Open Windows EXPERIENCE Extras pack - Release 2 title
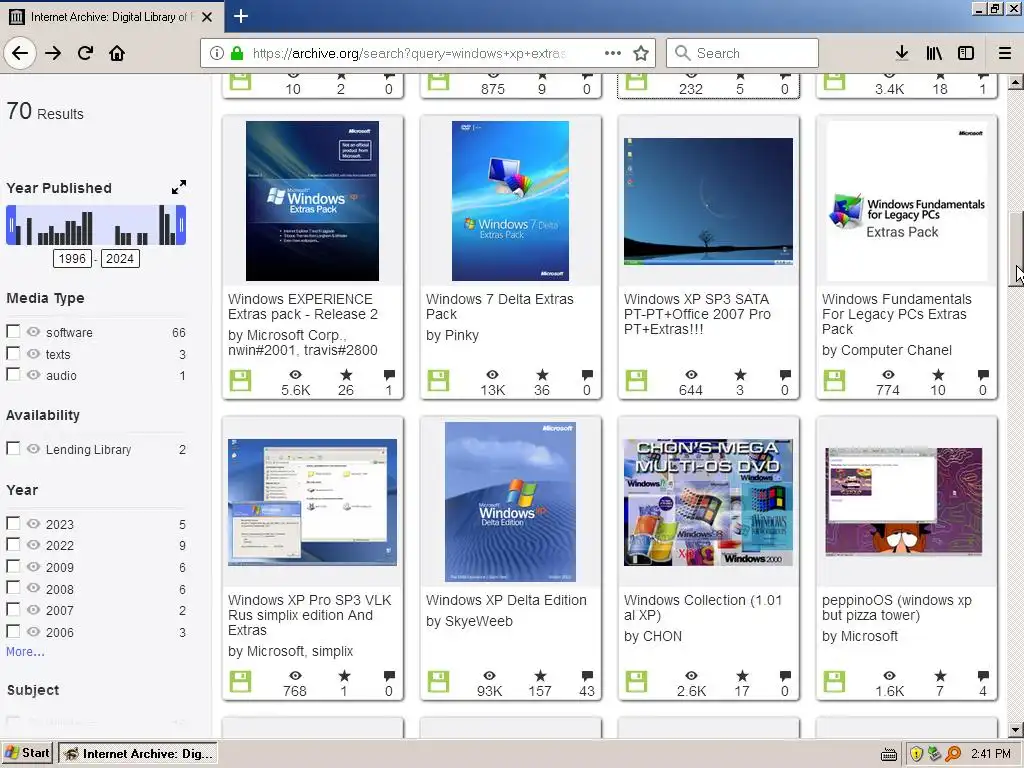The width and height of the screenshot is (1024, 768). point(303,306)
